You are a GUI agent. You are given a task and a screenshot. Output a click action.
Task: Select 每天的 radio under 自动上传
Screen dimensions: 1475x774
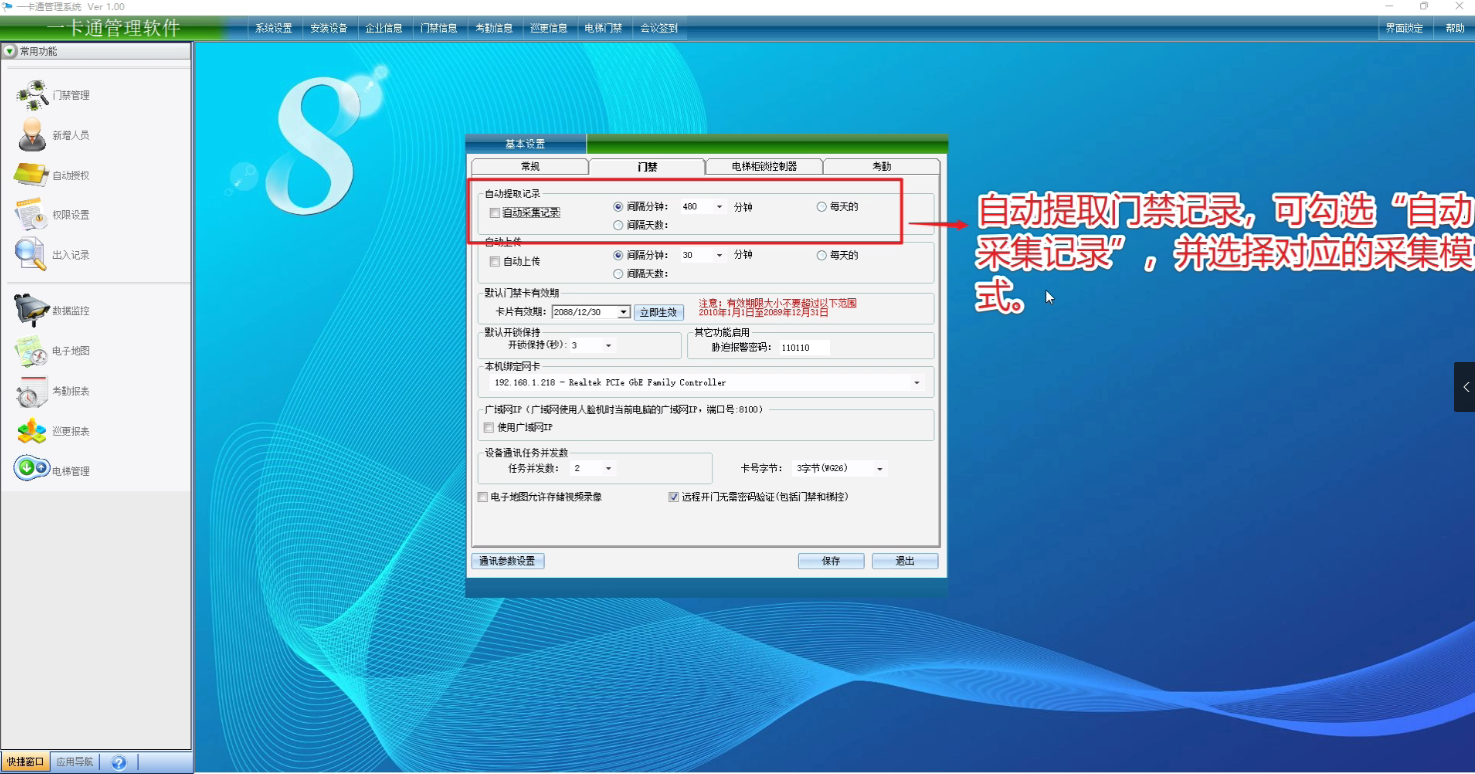coord(822,255)
